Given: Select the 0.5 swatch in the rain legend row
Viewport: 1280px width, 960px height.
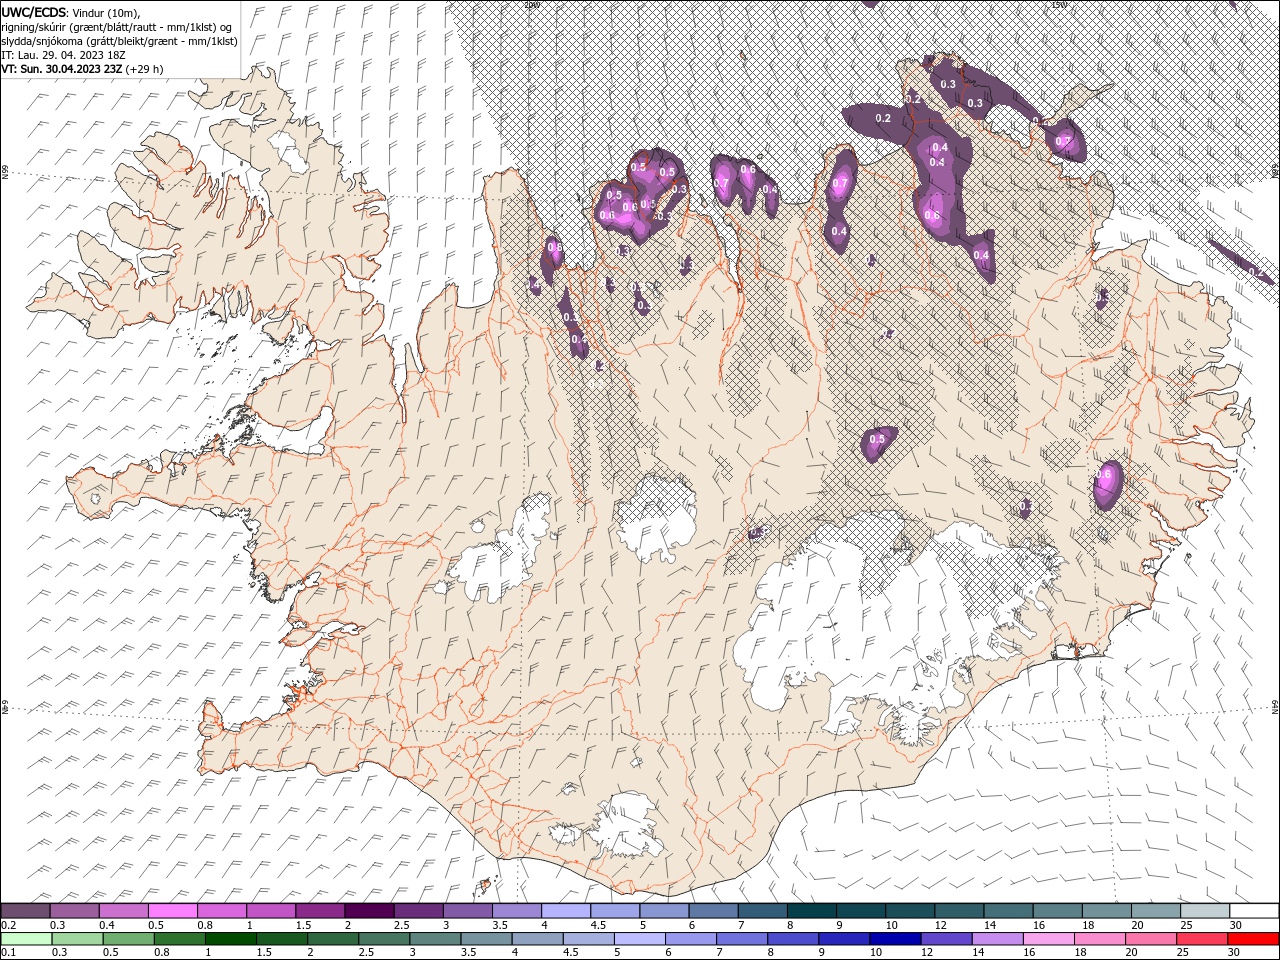Looking at the screenshot, I should tap(128, 939).
